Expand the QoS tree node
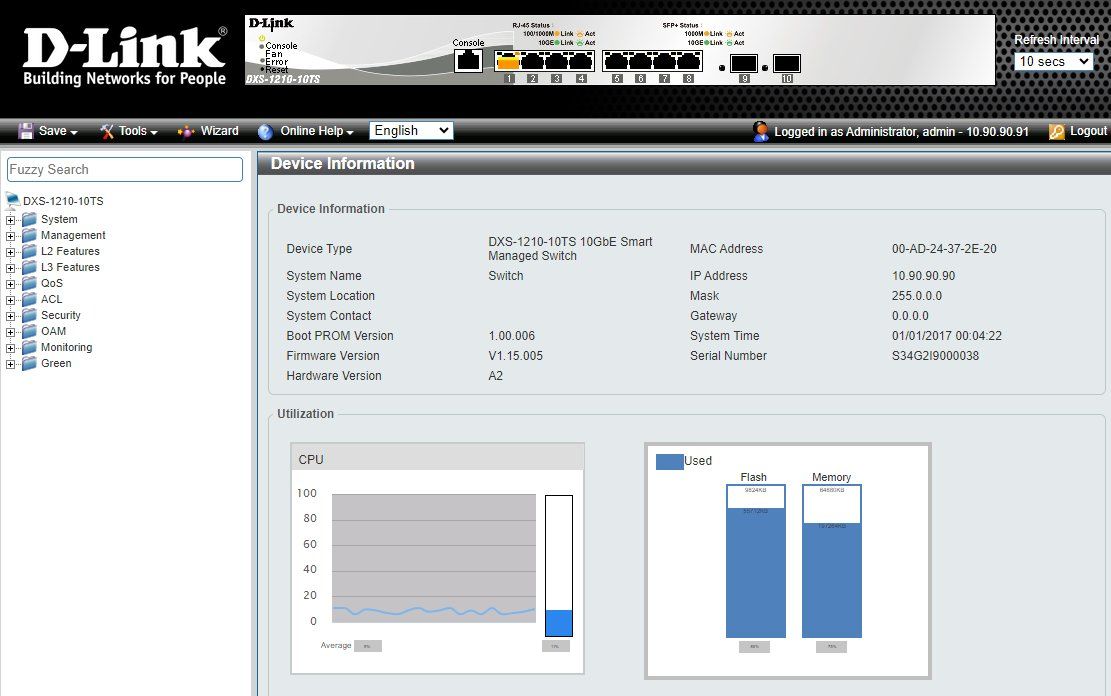The image size is (1111, 696). [10, 284]
